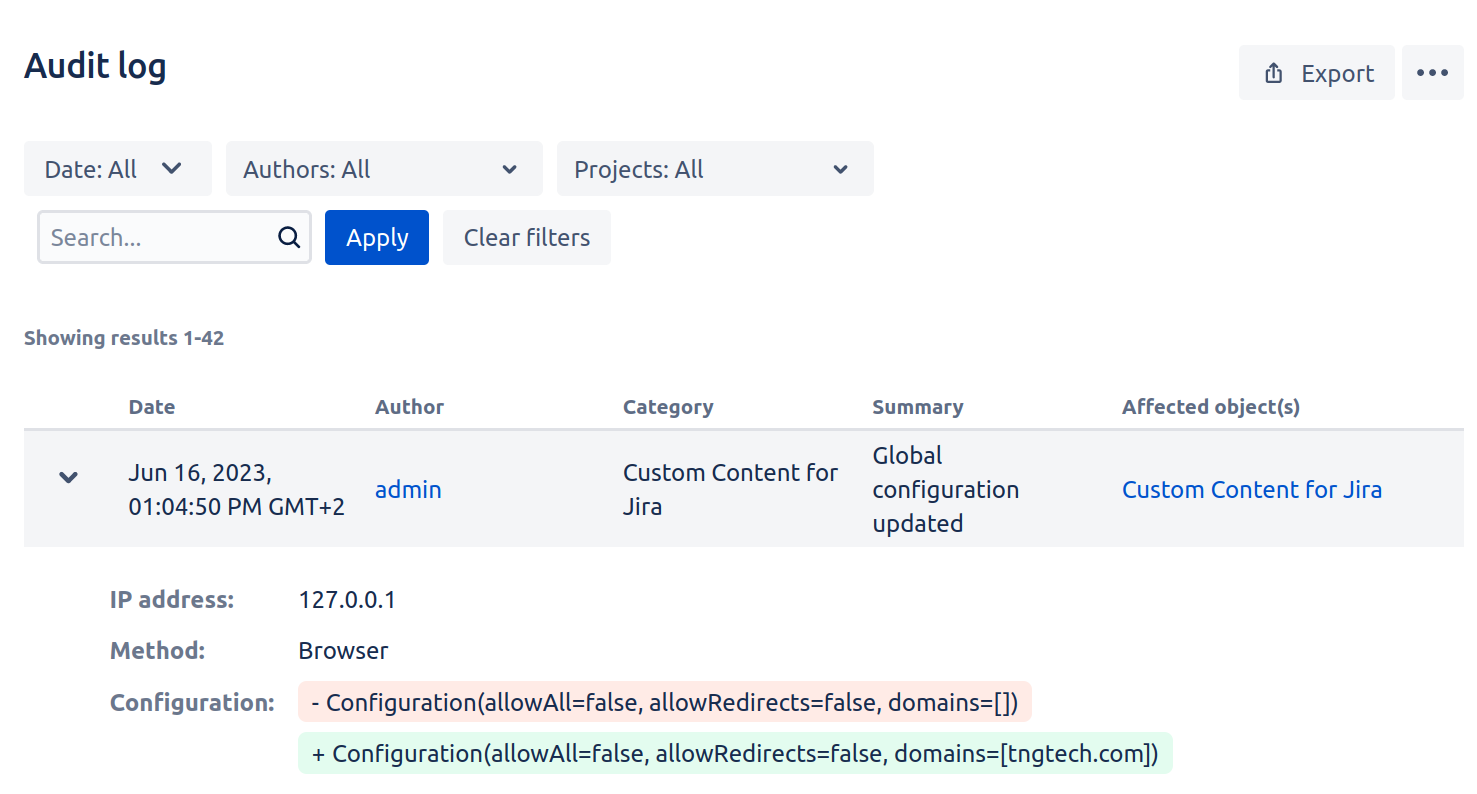This screenshot has width=1477, height=794.
Task: Open the Custom Content for Jira link
Action: pyautogui.click(x=1251, y=489)
